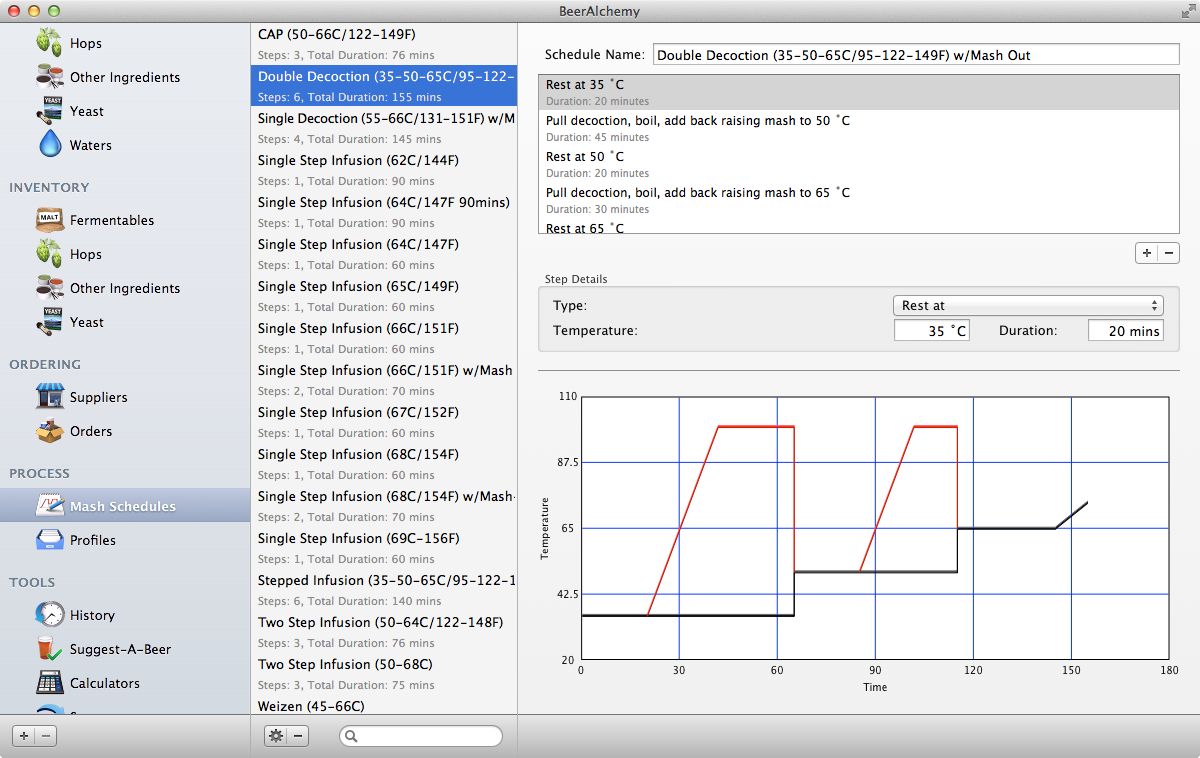
Task: Select the Rest at 50 °C step
Action: [x=859, y=164]
